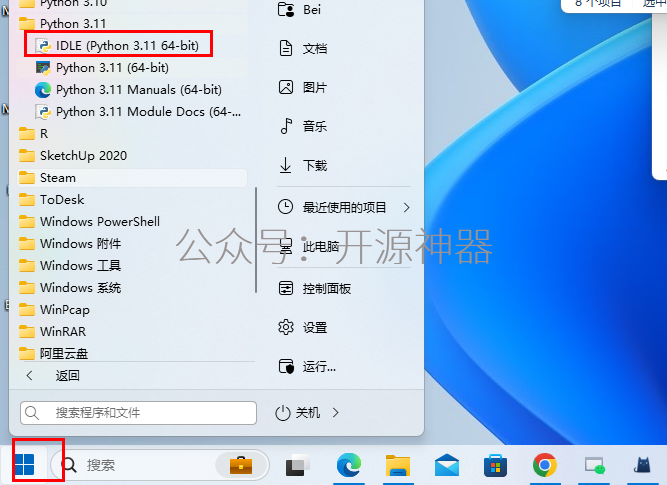Image resolution: width=667 pixels, height=485 pixels.
Task: Click the briefcase icon in taskbar search
Action: [x=241, y=465]
